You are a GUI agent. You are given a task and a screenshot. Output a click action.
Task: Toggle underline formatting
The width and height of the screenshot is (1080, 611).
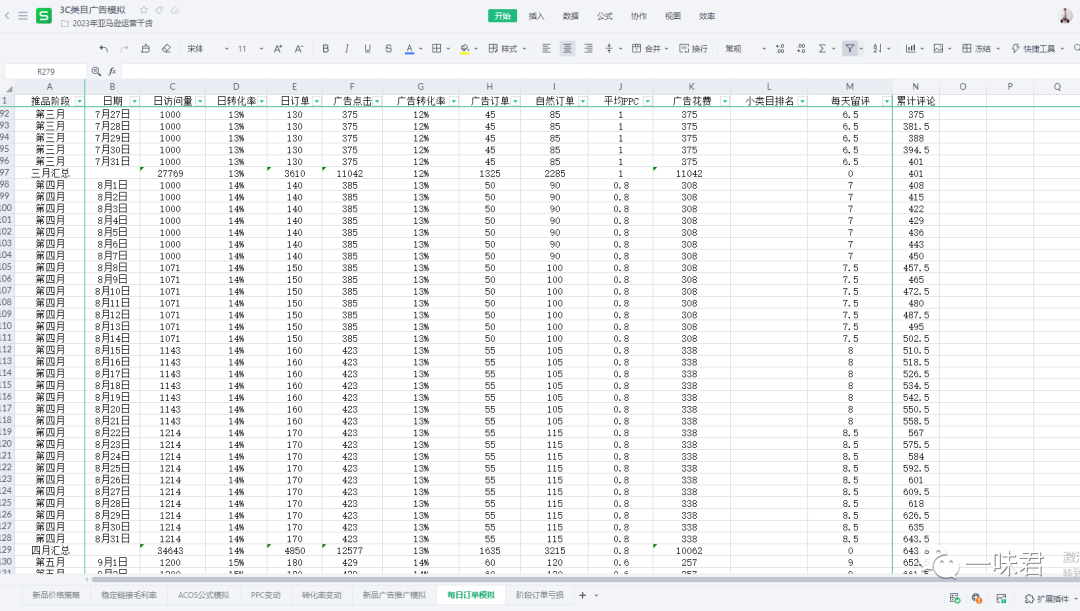(x=368, y=48)
